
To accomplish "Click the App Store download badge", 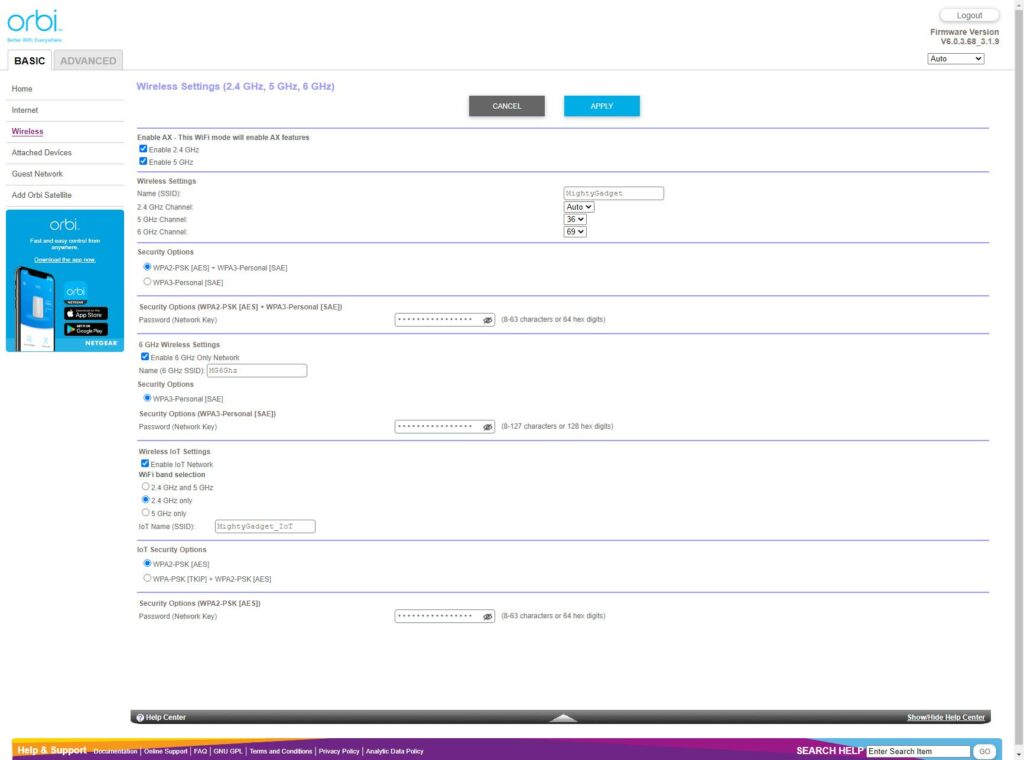I will pos(86,314).
